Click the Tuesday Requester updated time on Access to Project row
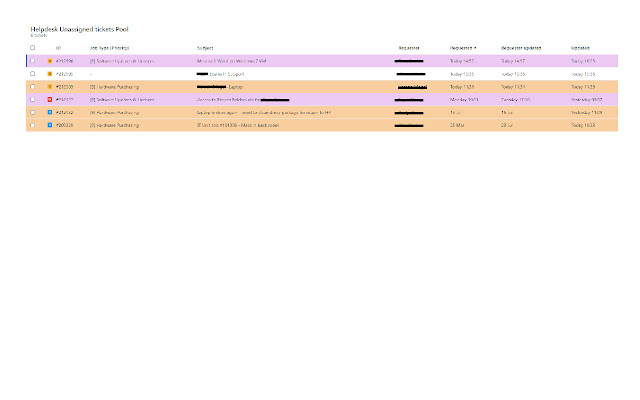Viewport: 640px width, 400px height. click(x=516, y=100)
